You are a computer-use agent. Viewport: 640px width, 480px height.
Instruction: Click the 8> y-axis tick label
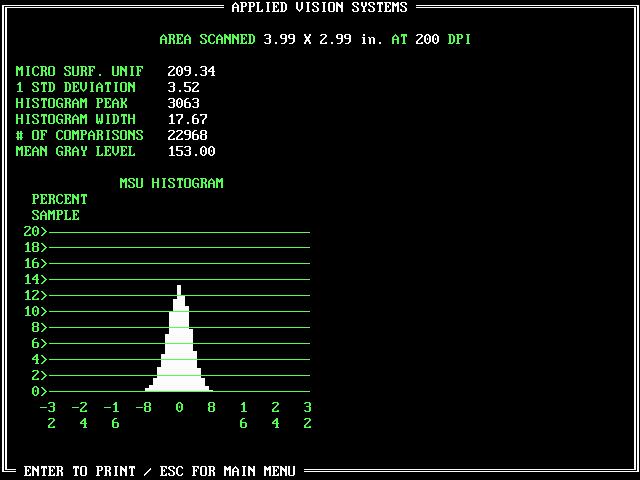[39, 327]
